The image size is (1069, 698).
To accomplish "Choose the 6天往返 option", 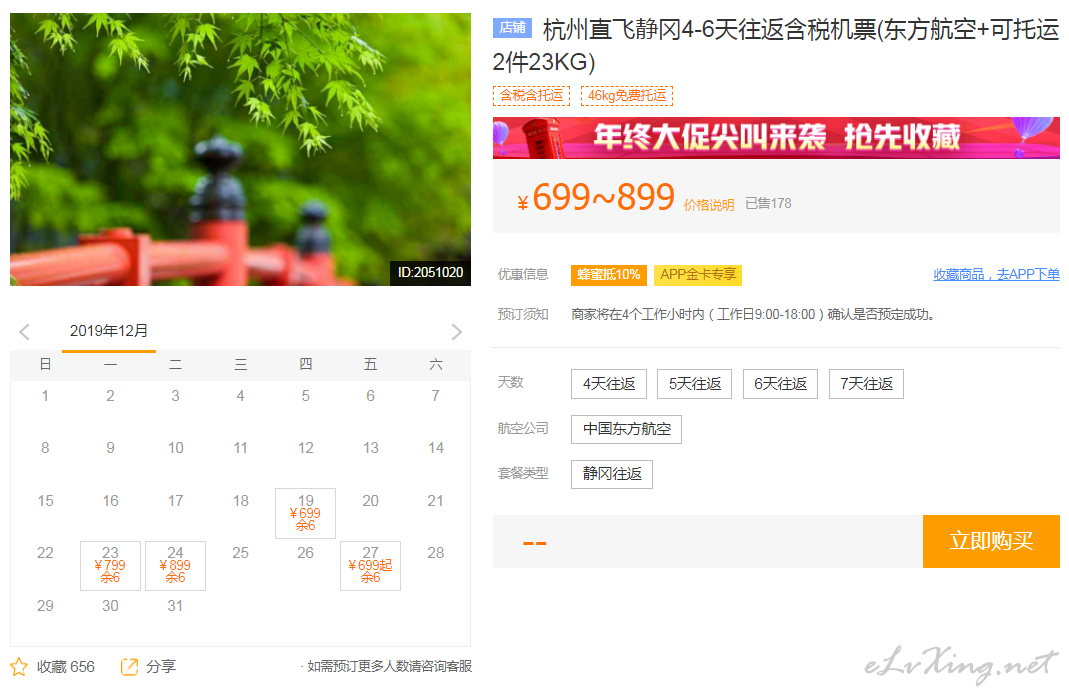I will [781, 384].
